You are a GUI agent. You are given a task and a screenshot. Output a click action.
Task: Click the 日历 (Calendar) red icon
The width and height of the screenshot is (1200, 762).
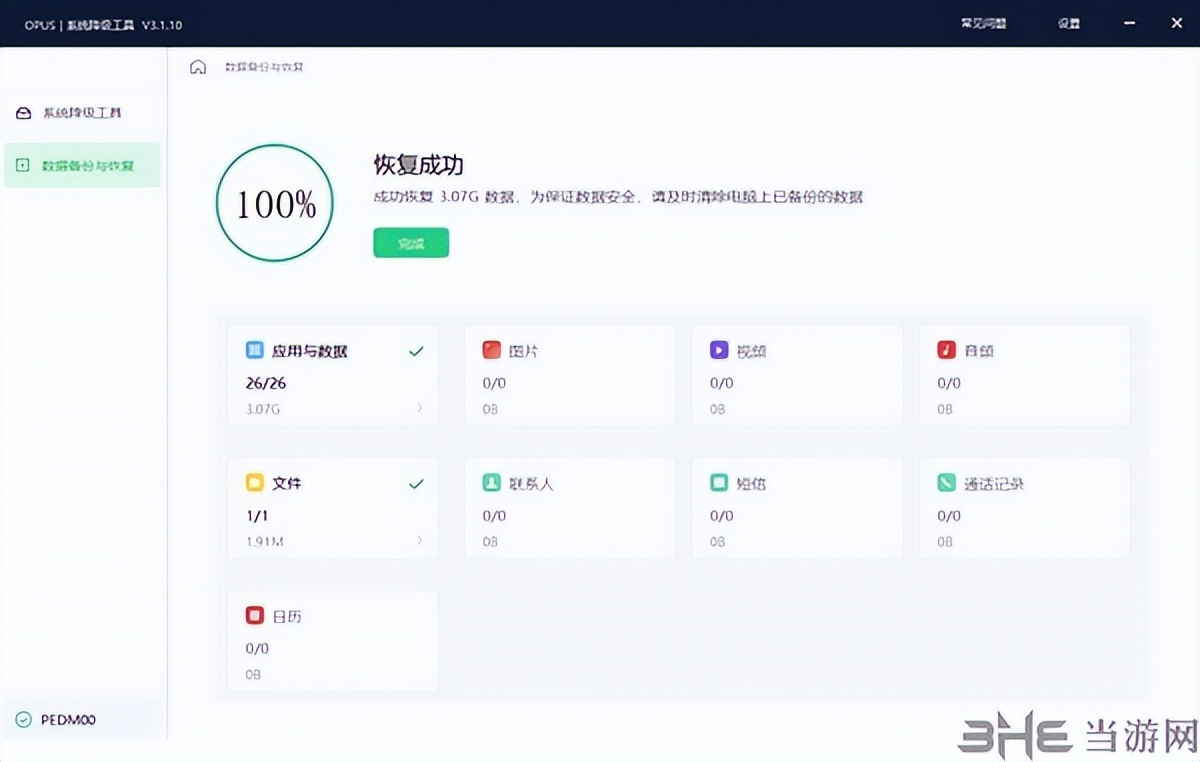257,616
